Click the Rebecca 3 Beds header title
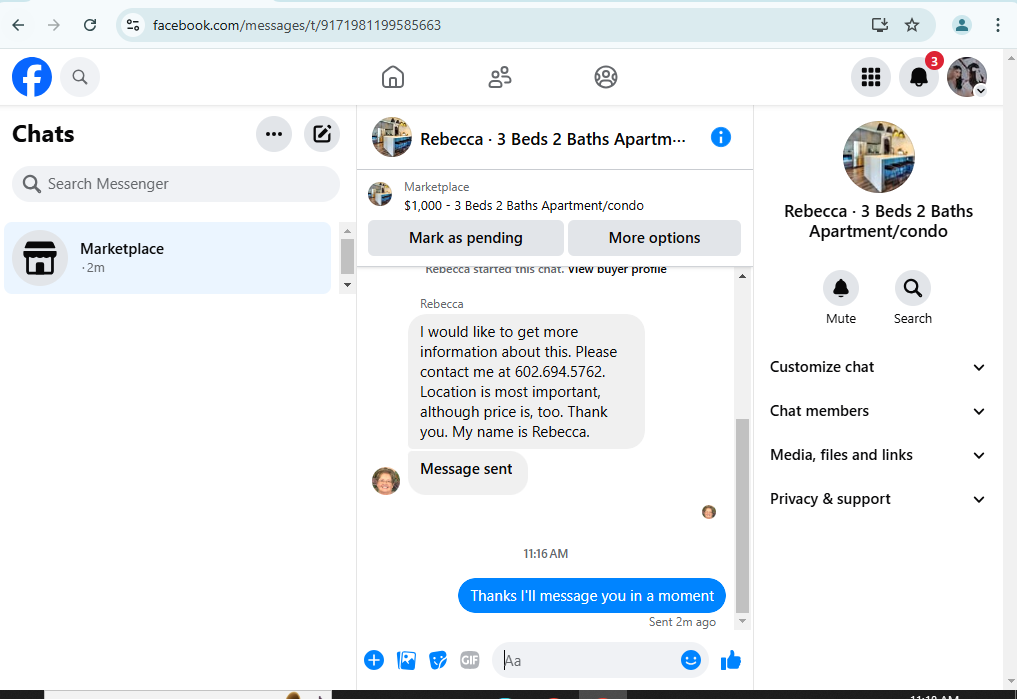The width and height of the screenshot is (1017, 699). point(553,139)
